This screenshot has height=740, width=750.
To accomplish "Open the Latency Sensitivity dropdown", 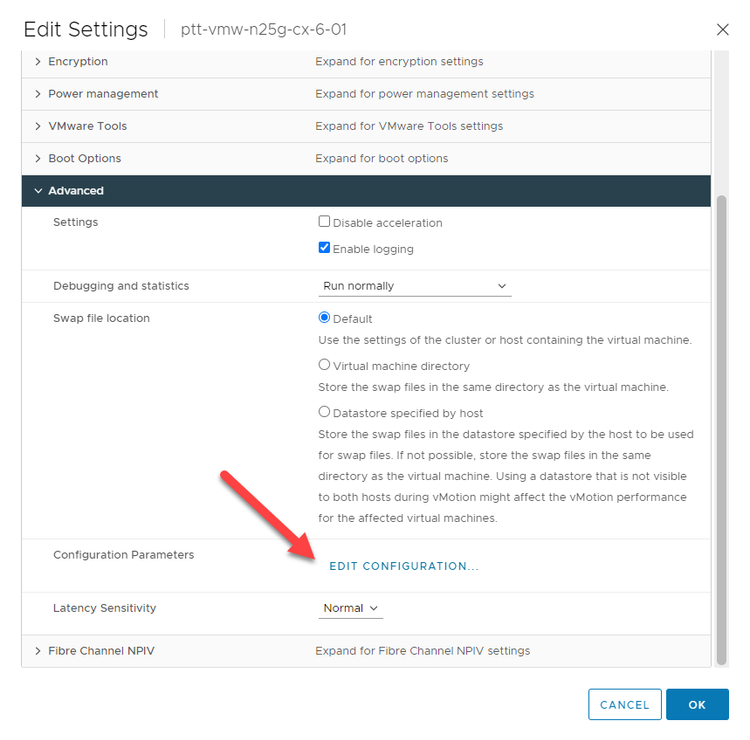I will coord(351,608).
